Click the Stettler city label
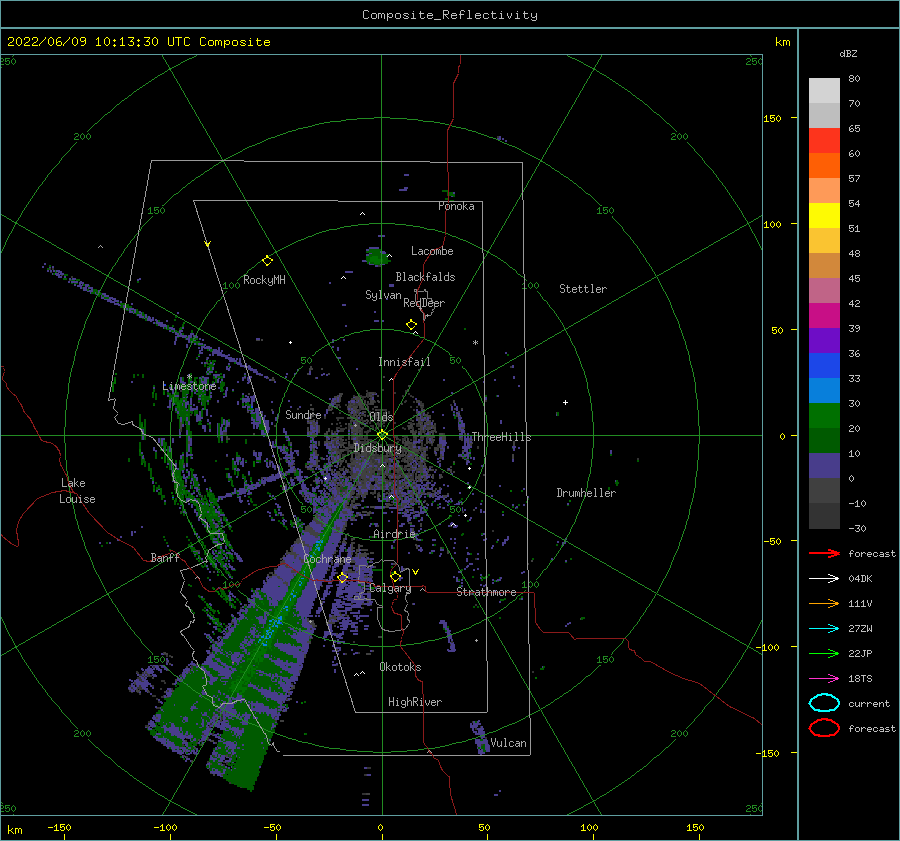 [583, 289]
